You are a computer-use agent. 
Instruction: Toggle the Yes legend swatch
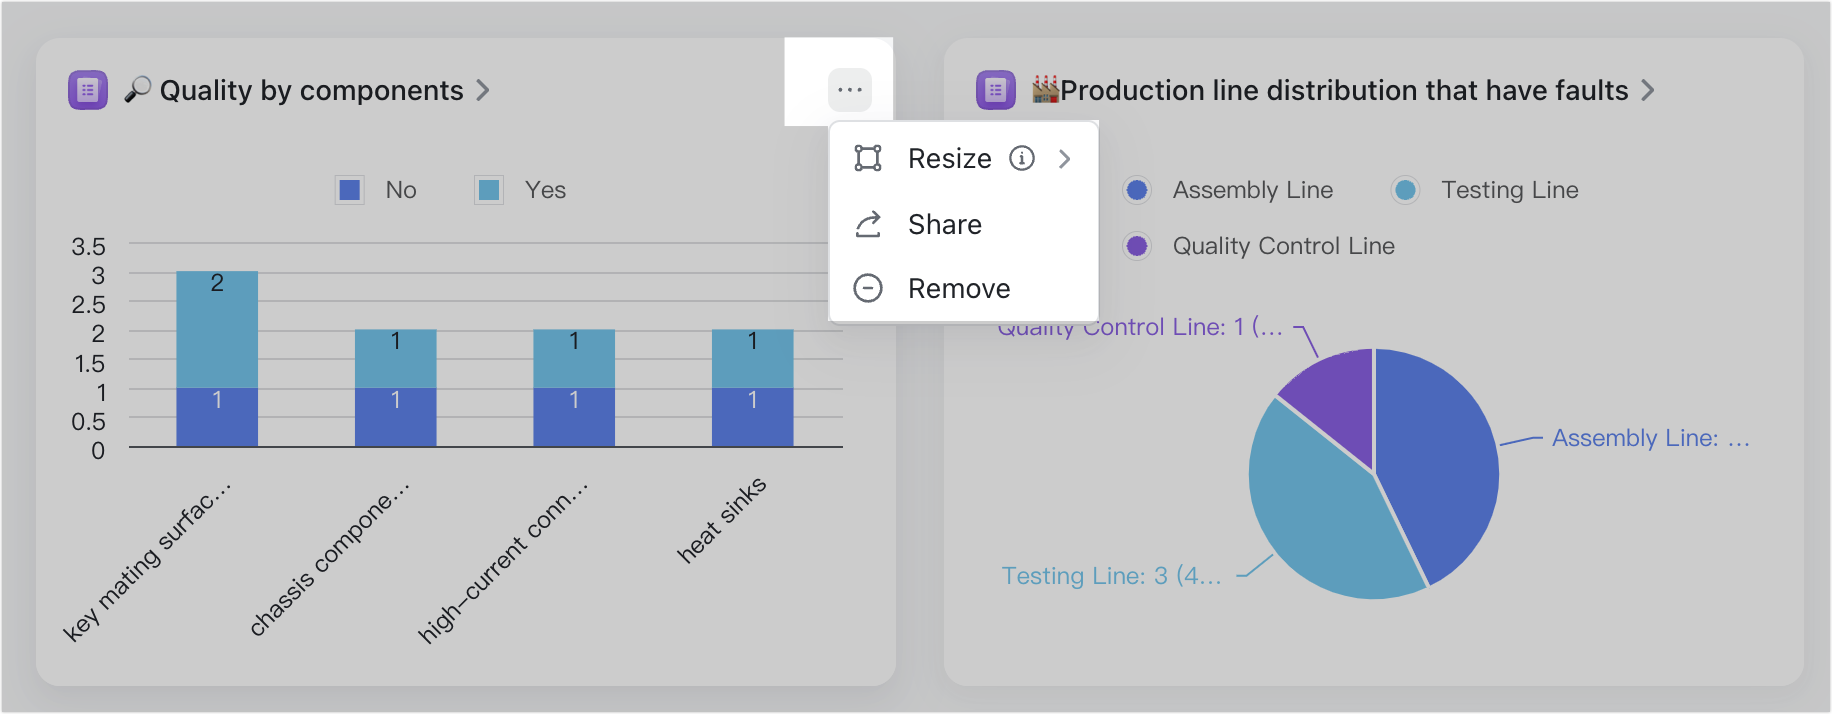[x=489, y=190]
